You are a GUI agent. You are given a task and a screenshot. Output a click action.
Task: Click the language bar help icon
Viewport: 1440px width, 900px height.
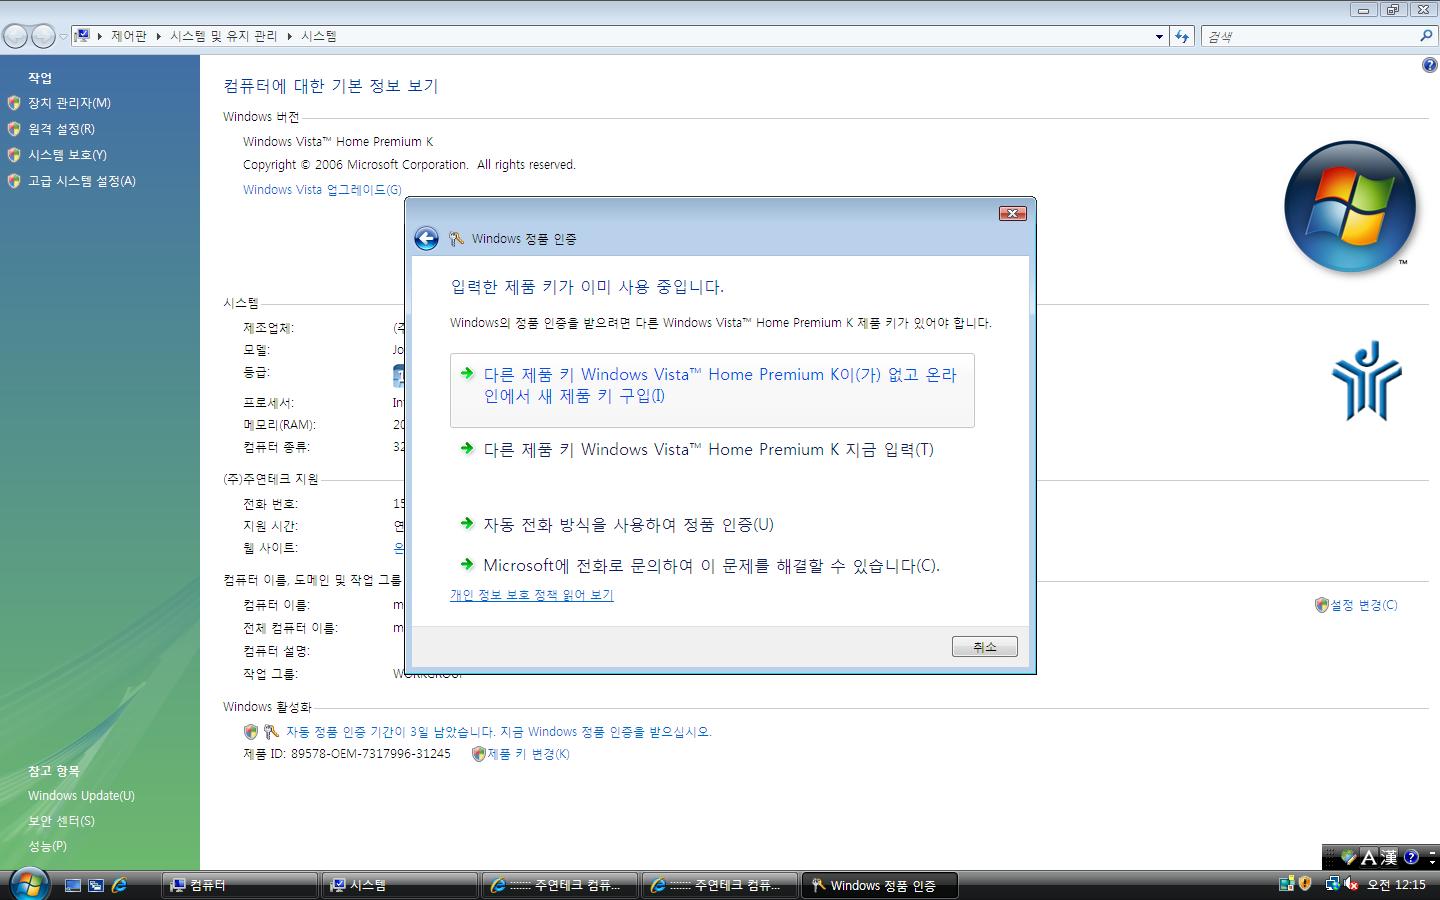(1411, 857)
